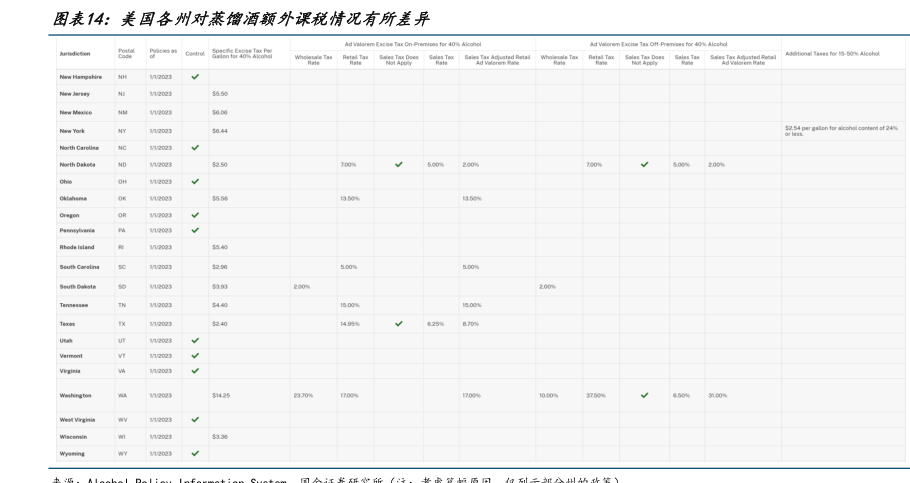The width and height of the screenshot is (910, 483).
Task: Click the Control checkmark for New Hampshire
Action: pos(195,77)
